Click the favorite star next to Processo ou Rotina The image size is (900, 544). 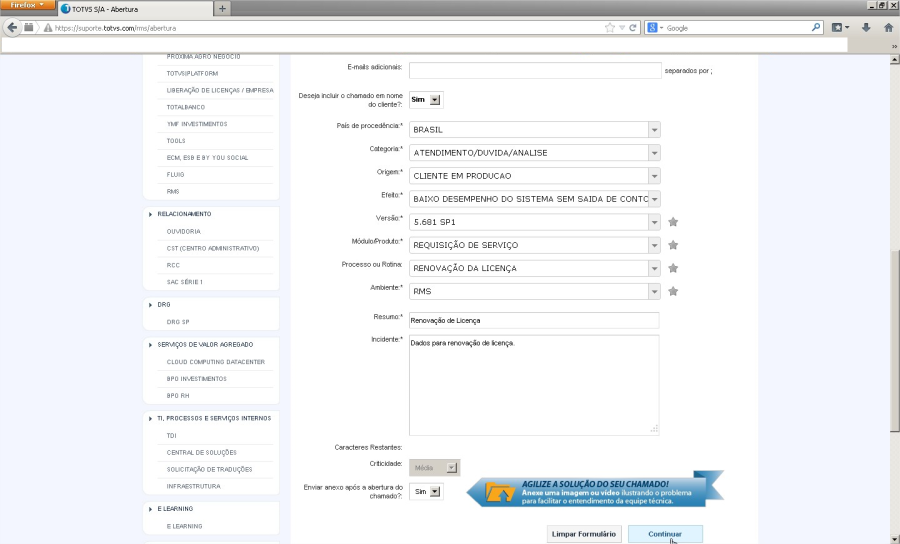point(673,268)
